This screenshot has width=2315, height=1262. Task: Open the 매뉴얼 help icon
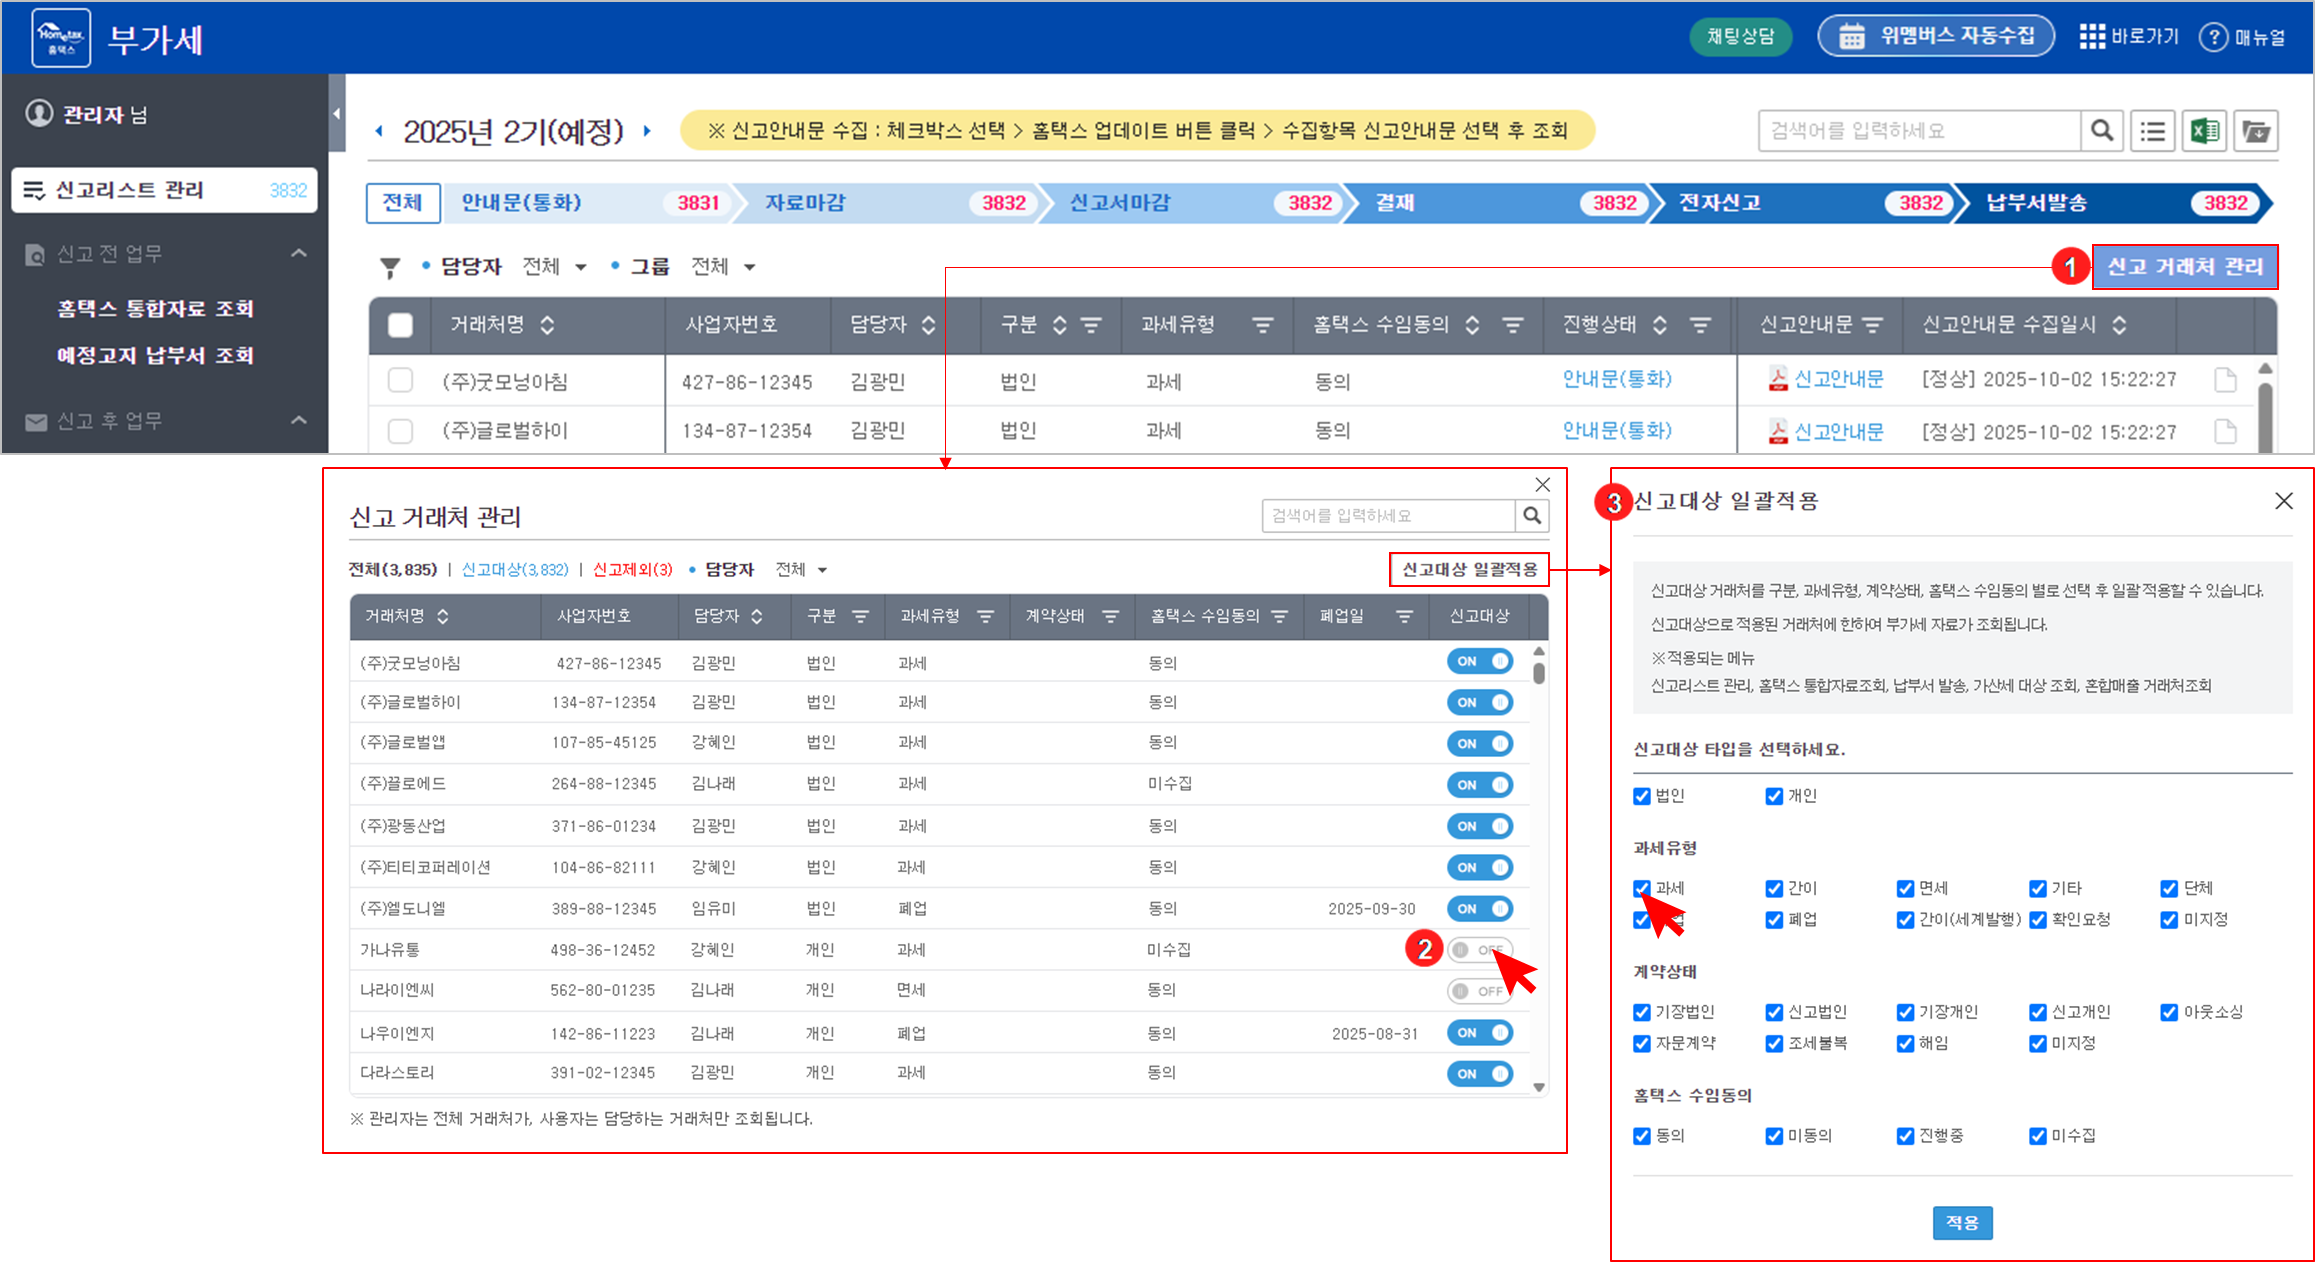(x=2213, y=37)
